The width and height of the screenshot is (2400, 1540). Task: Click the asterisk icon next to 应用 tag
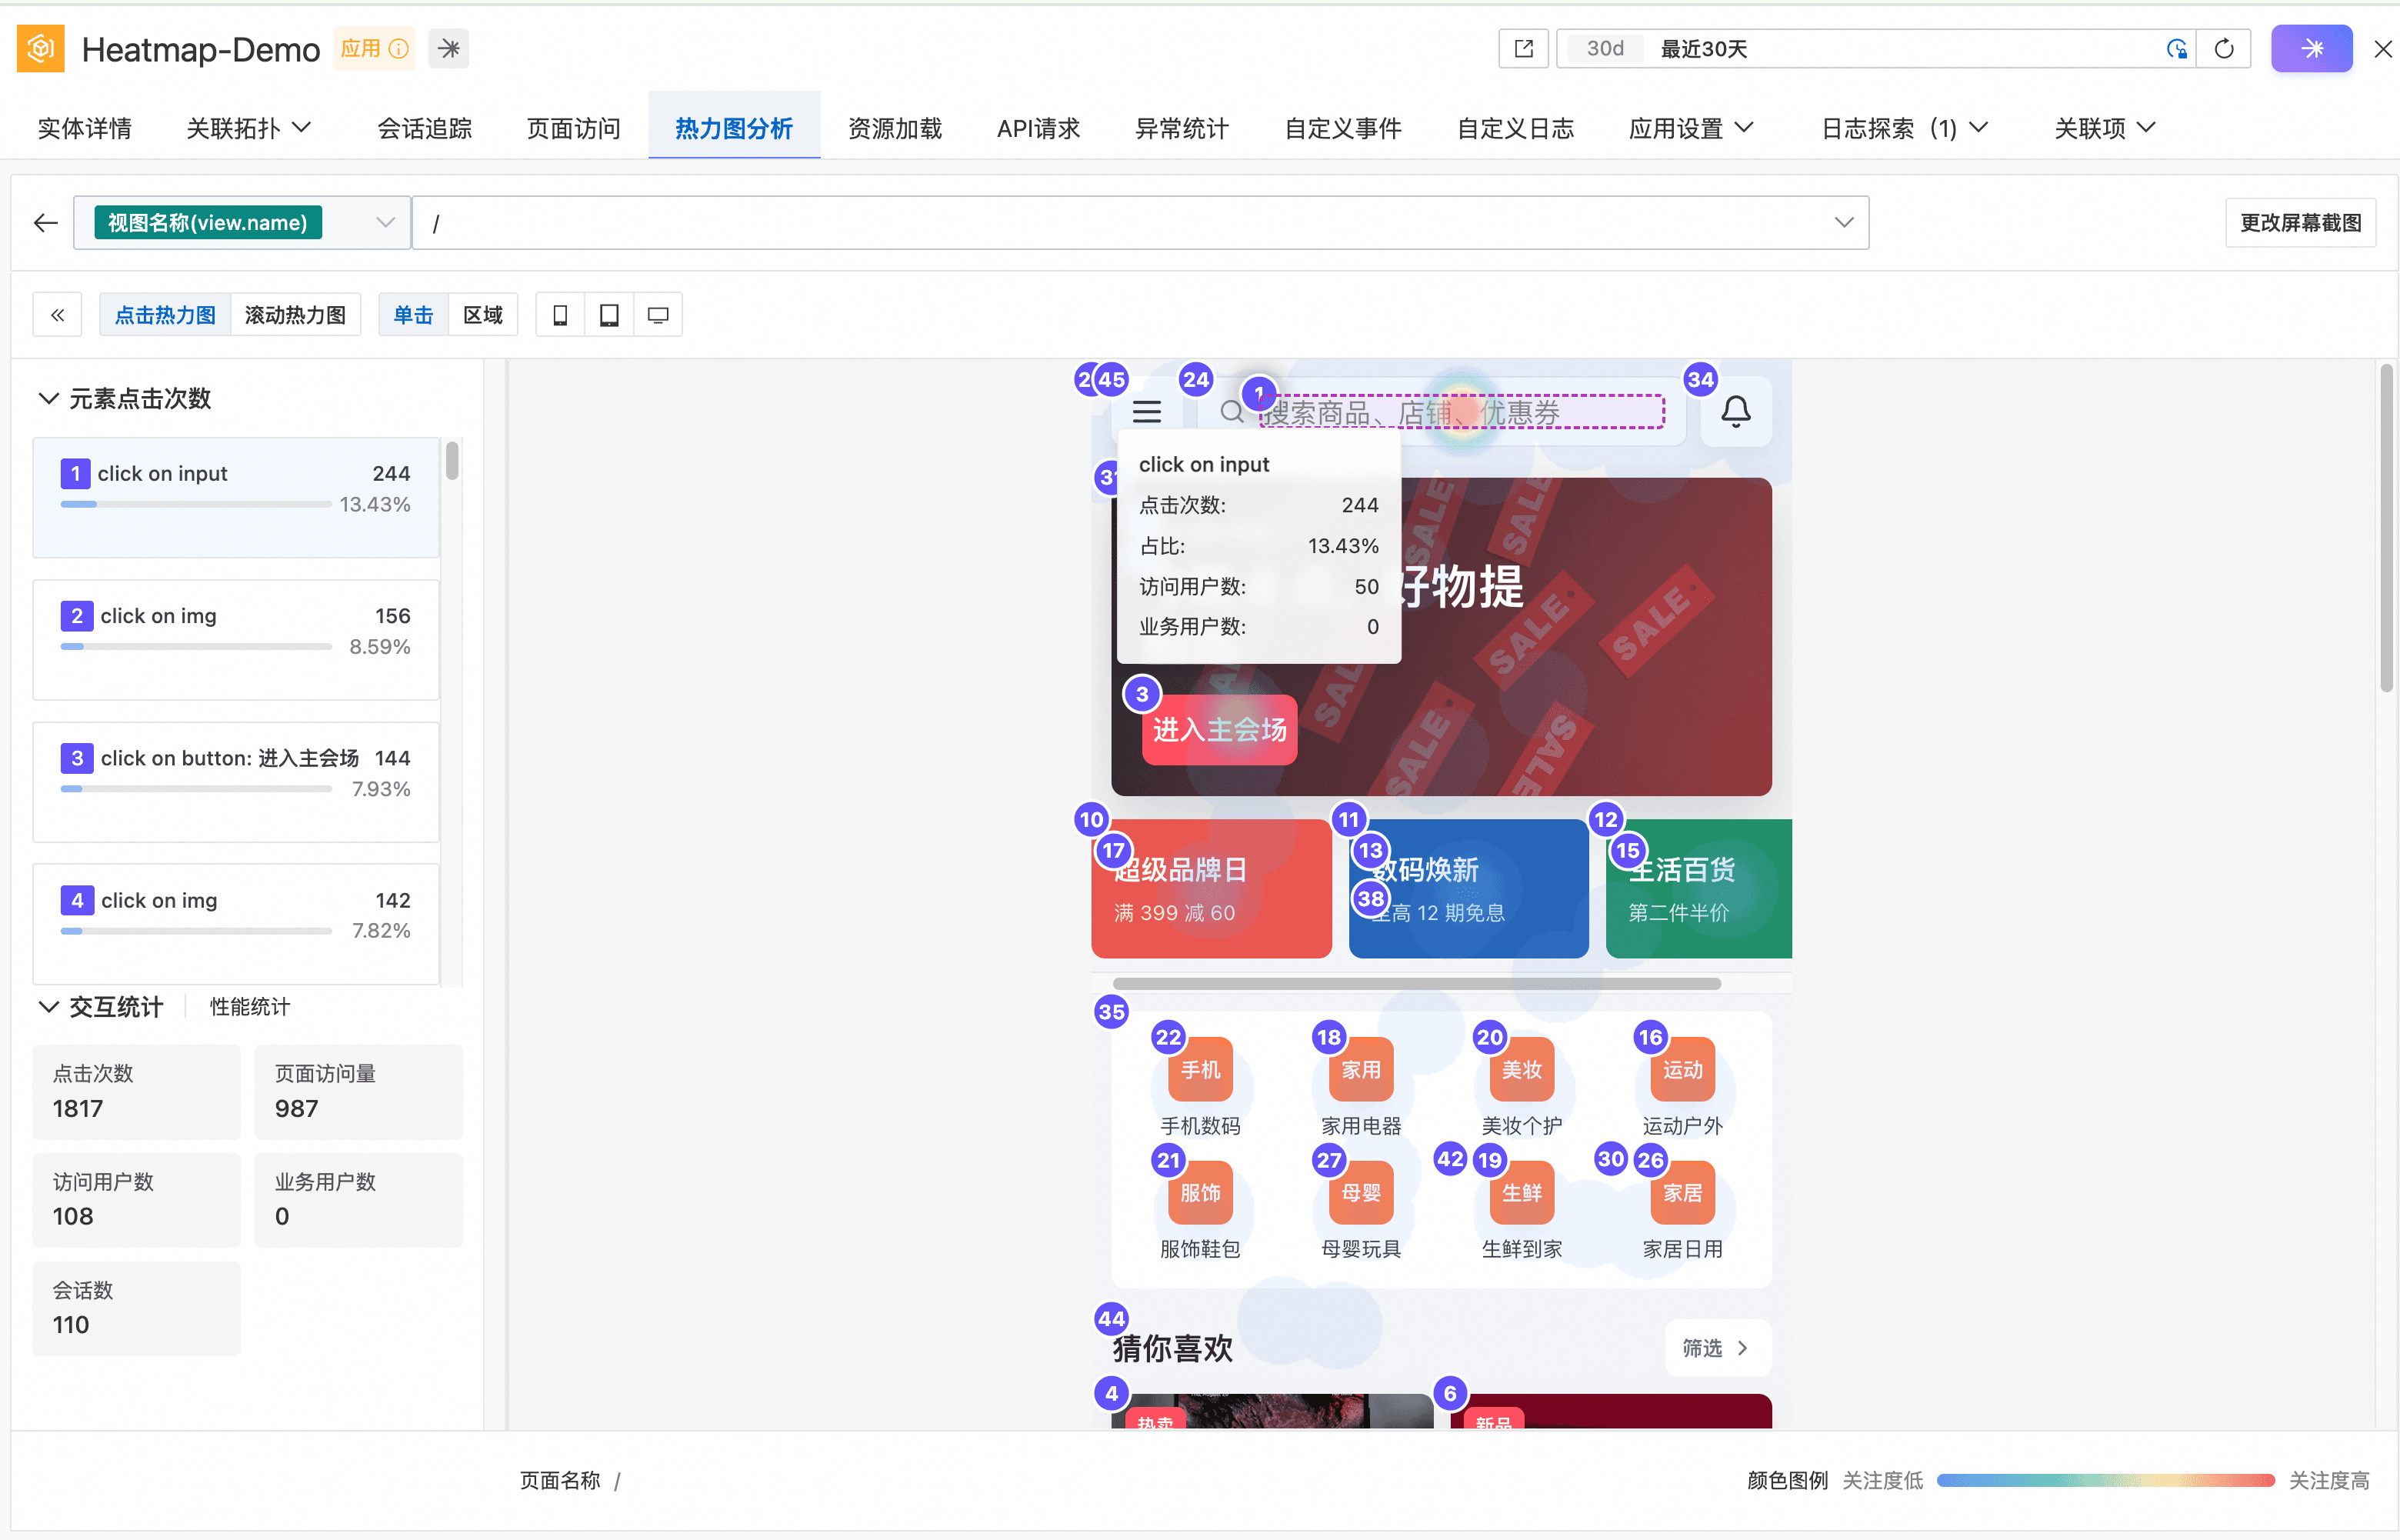click(x=449, y=49)
